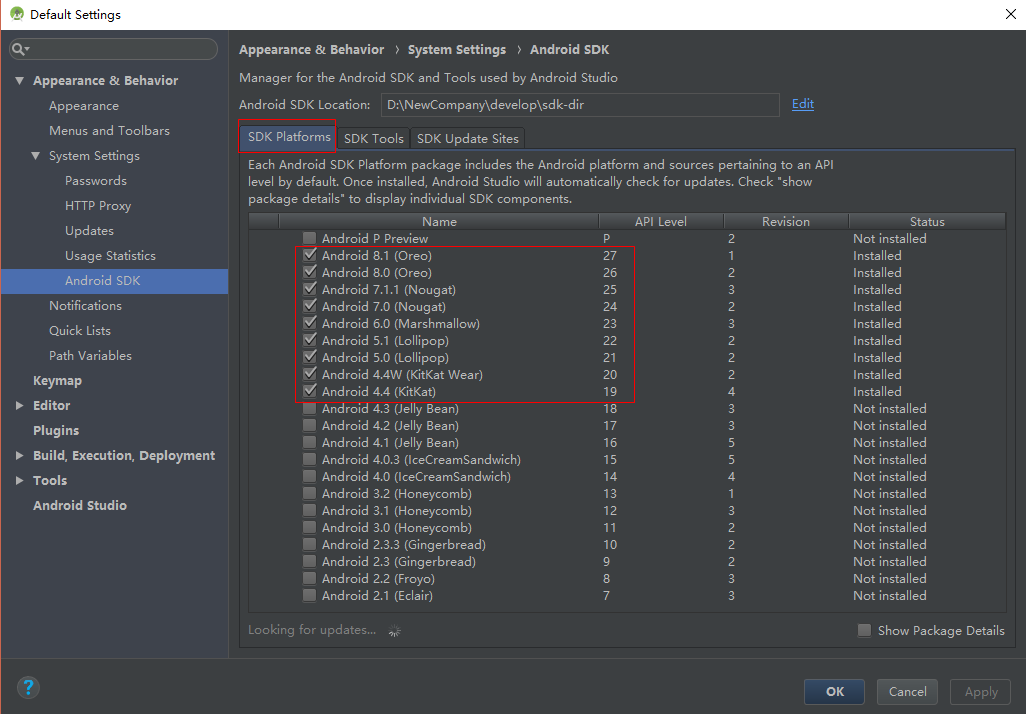Screen dimensions: 1026x714
Task: Uncheck Android 8.1 (Oreo) checkbox
Action: [x=310, y=255]
